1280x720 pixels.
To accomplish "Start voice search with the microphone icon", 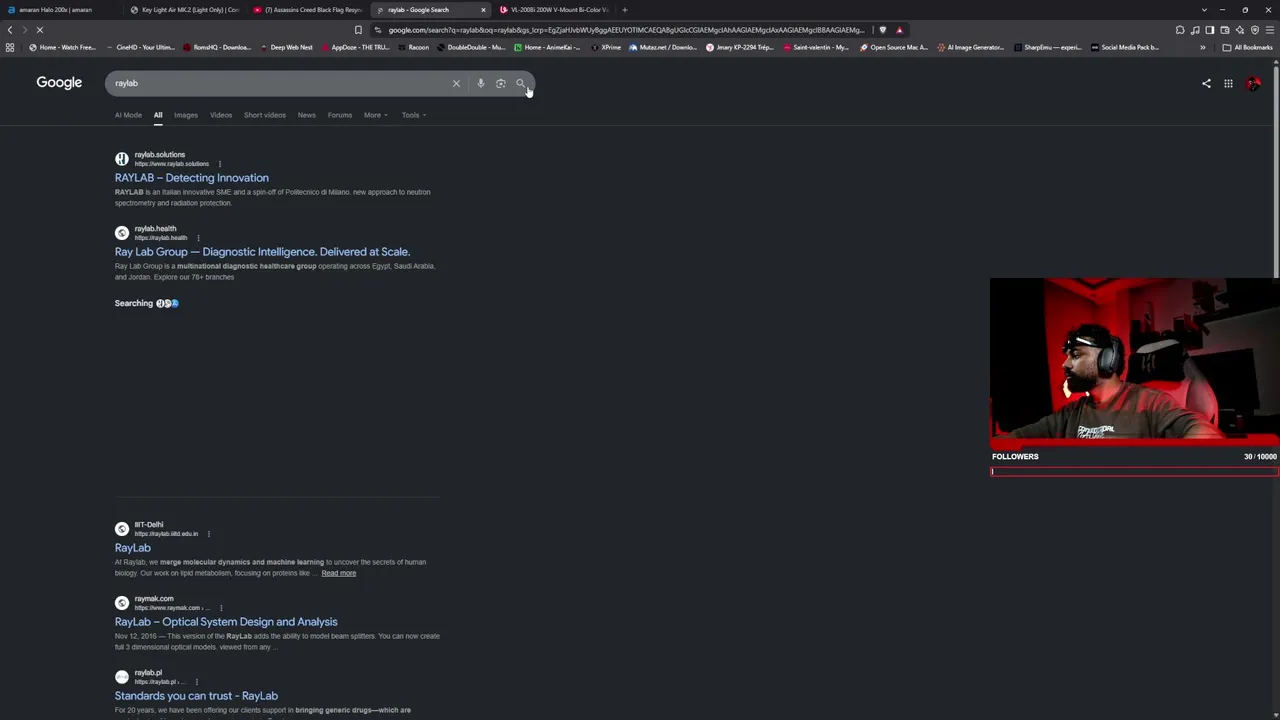I will 480,83.
